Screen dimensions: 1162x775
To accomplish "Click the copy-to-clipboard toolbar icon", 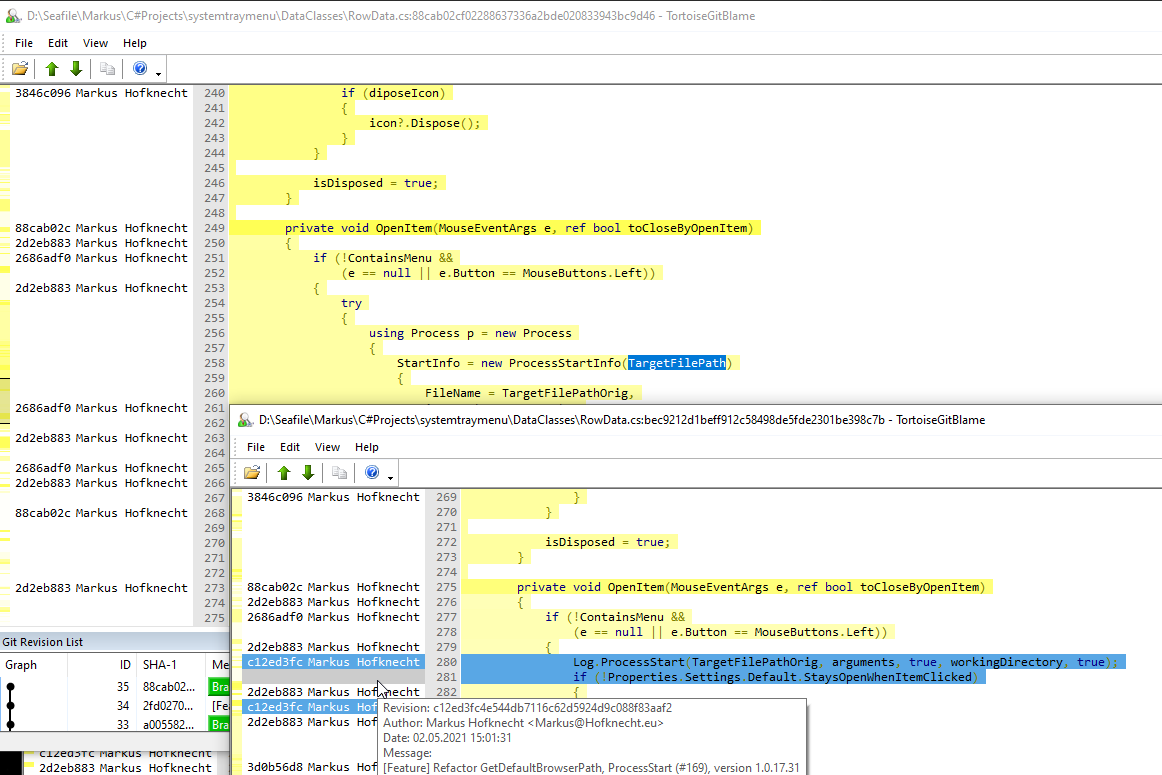I will point(107,68).
